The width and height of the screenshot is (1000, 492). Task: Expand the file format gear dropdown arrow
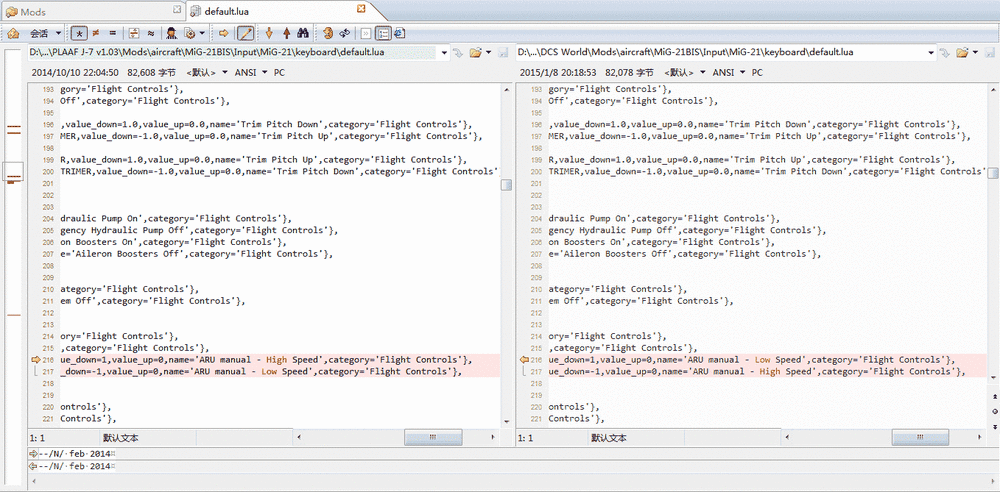(202, 33)
